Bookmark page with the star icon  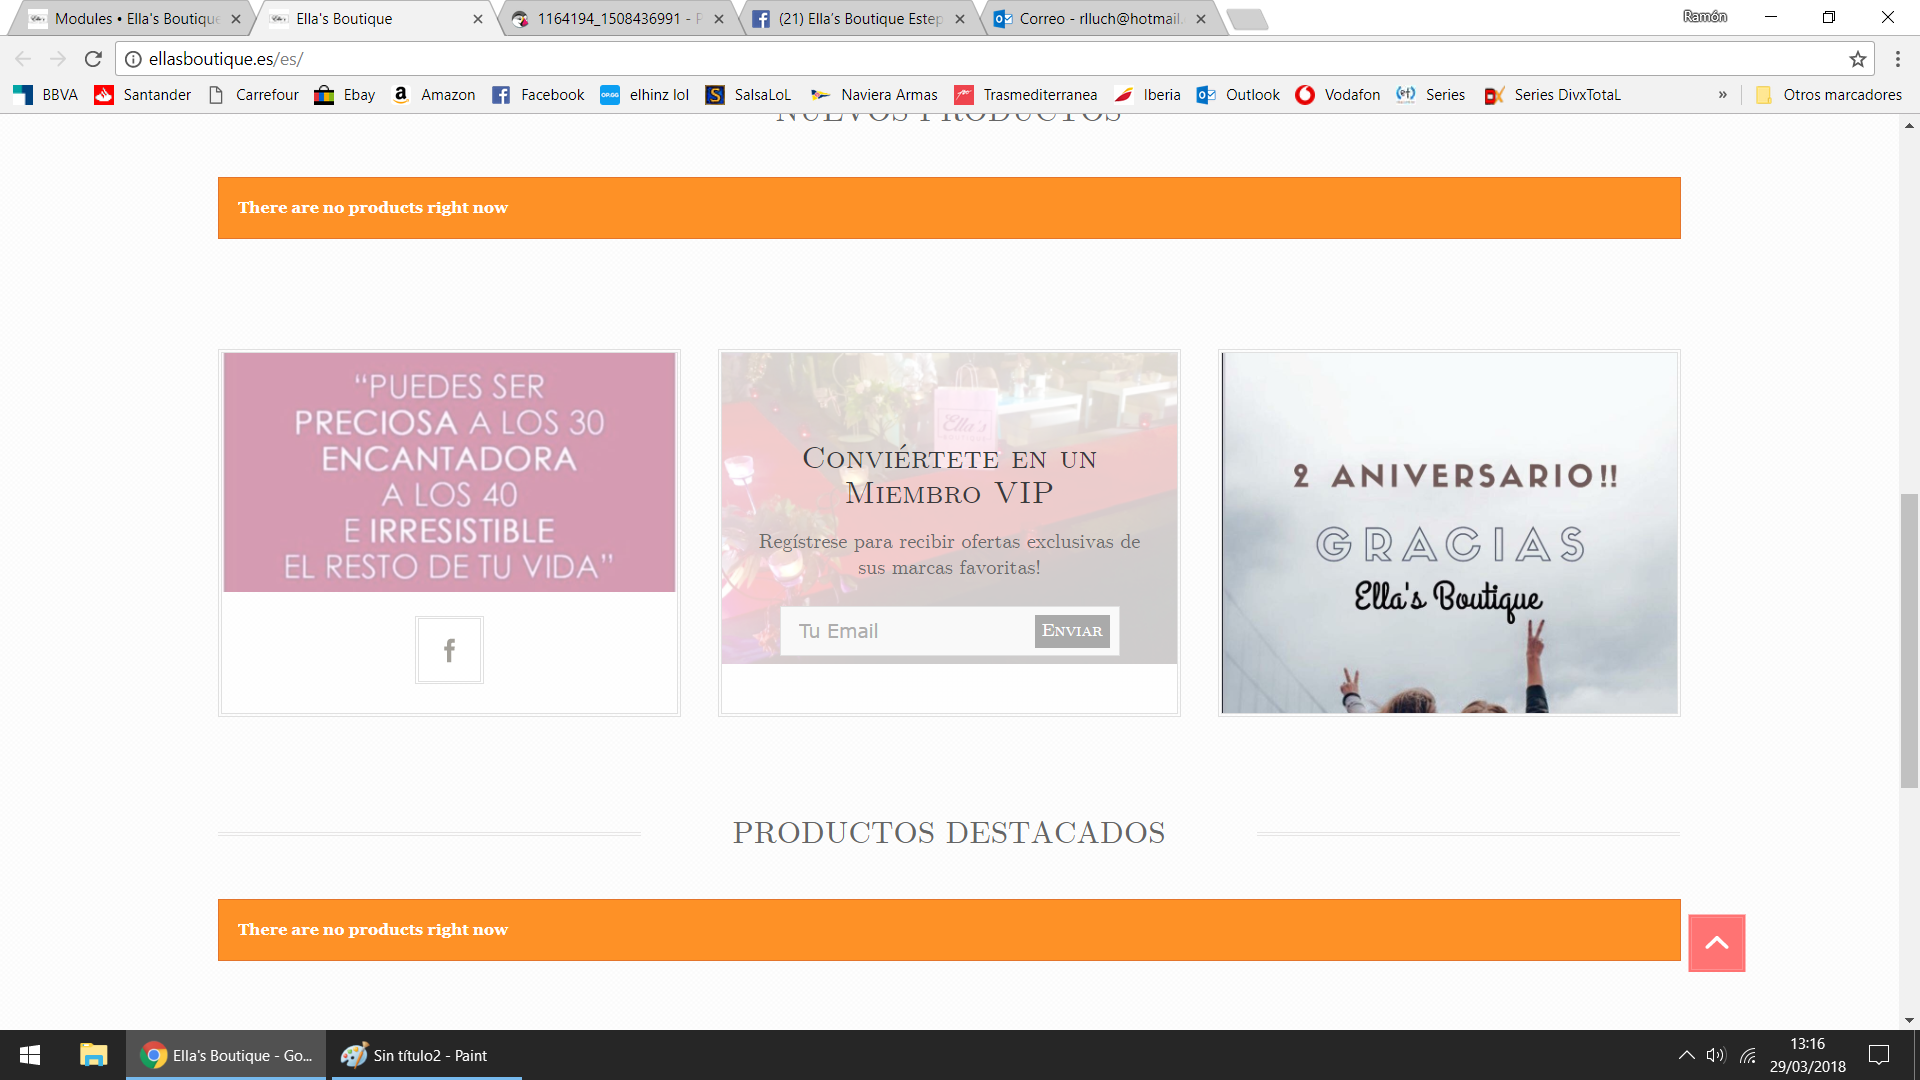pos(1857,59)
